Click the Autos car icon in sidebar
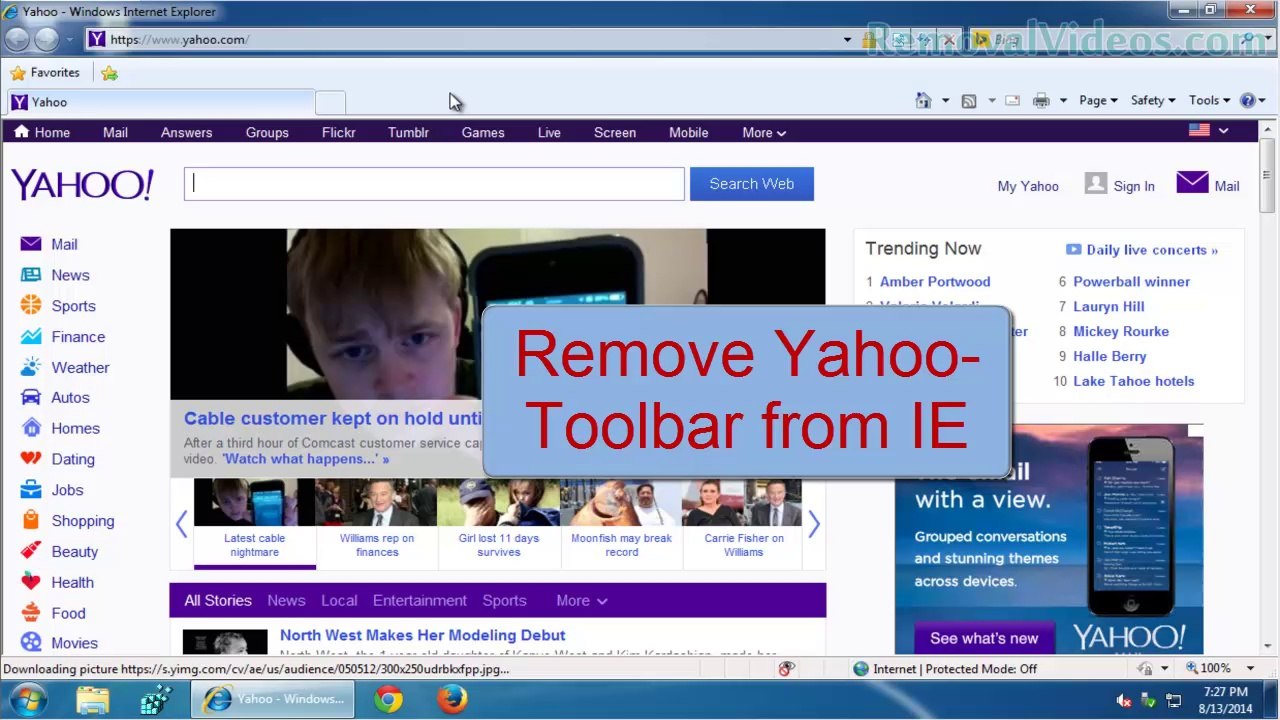The image size is (1280, 720). (31, 397)
